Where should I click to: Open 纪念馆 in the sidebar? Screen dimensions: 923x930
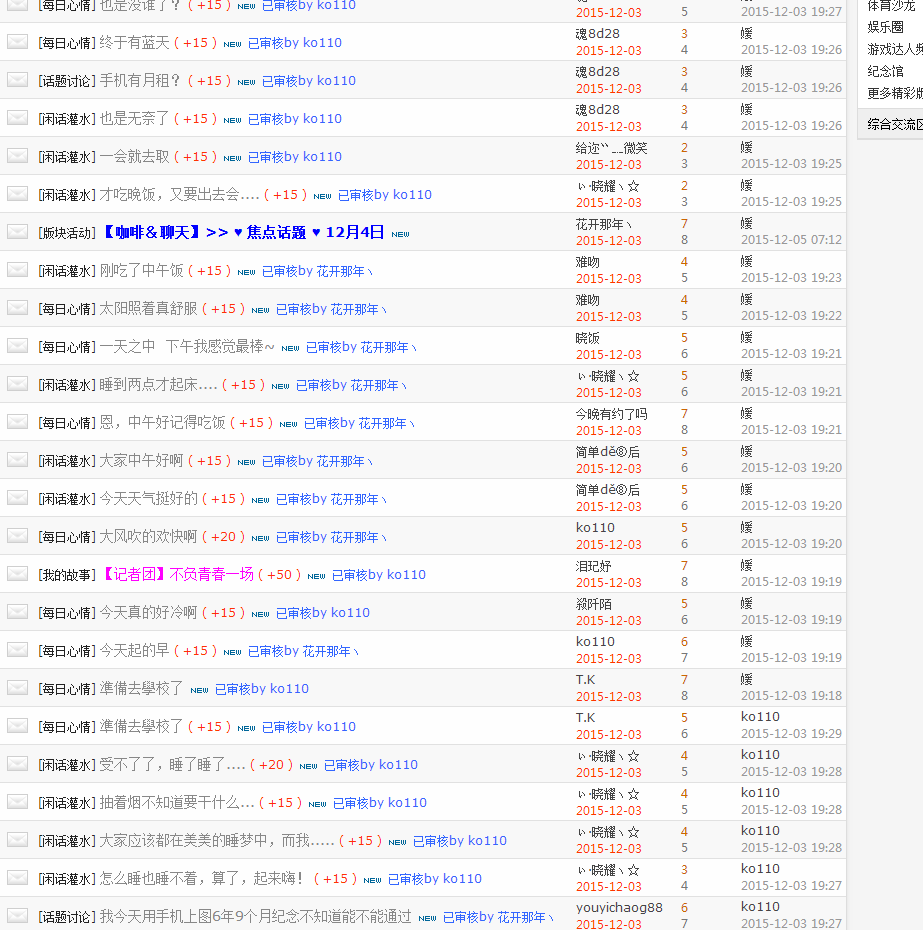886,72
